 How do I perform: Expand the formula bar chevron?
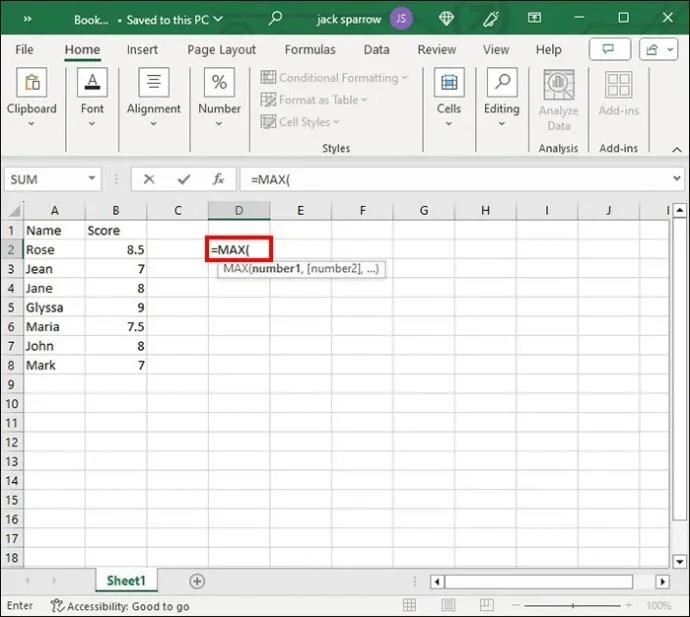[x=676, y=180]
